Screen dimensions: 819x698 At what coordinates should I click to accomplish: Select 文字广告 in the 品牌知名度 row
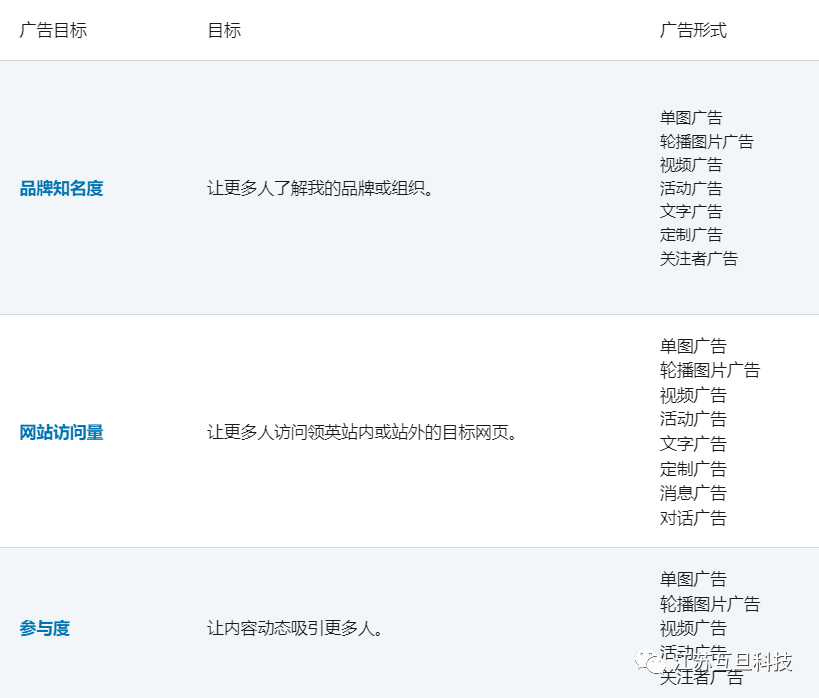[691, 211]
